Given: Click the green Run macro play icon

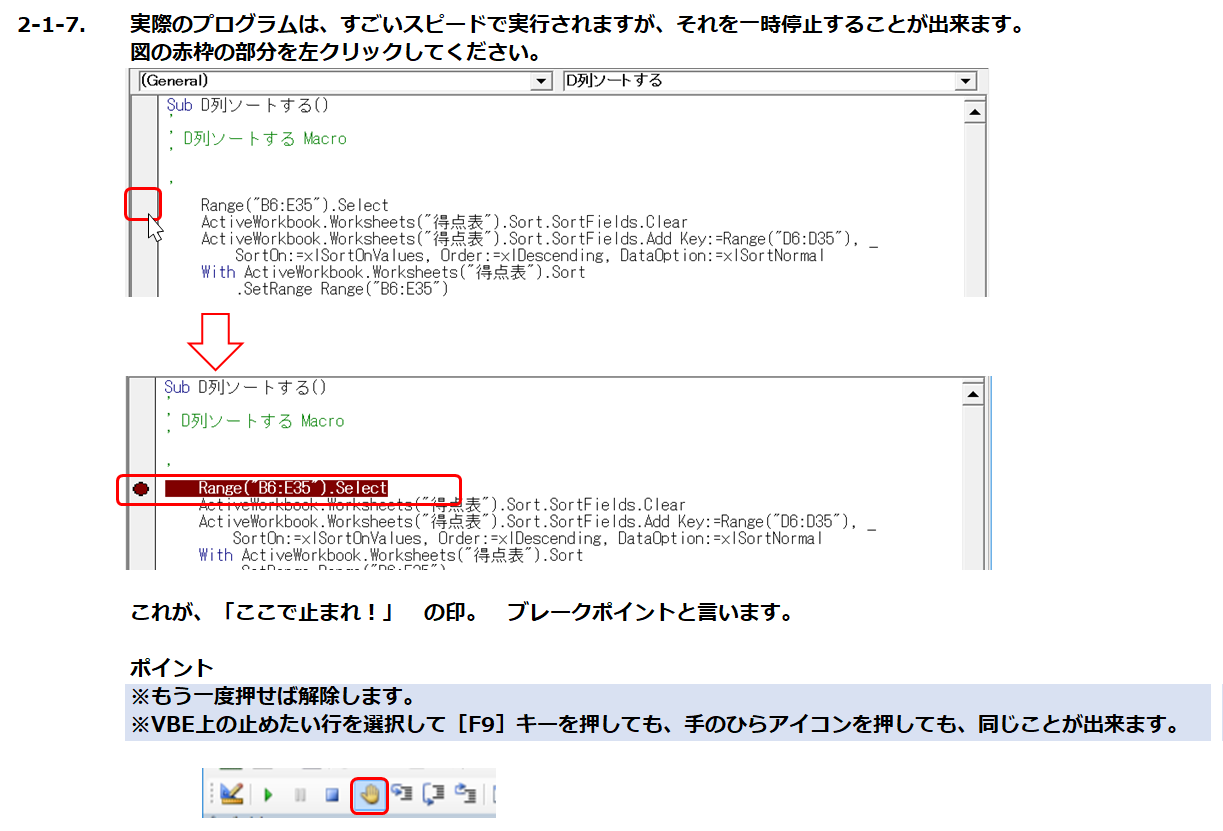Looking at the screenshot, I should 268,795.
